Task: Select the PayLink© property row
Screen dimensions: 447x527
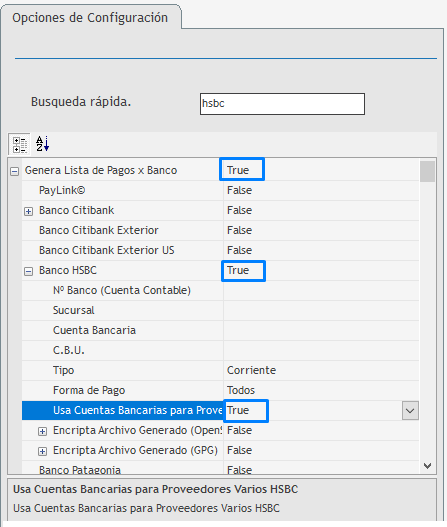Action: pyautogui.click(x=220, y=191)
